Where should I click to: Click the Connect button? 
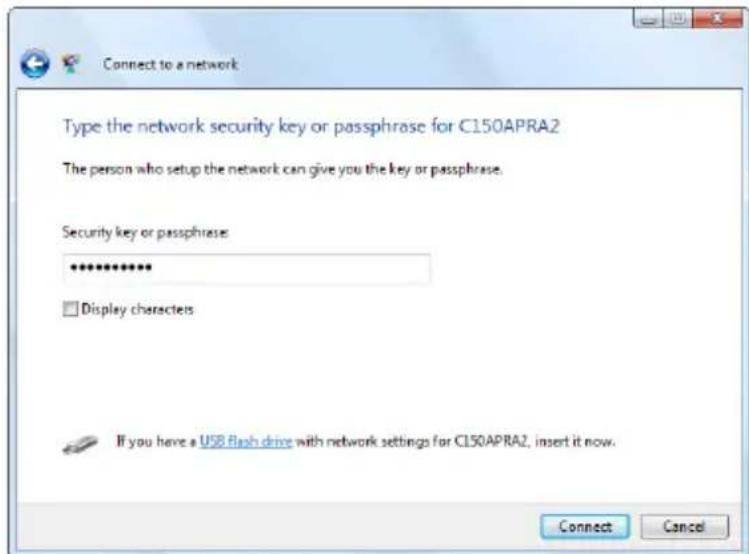[585, 526]
